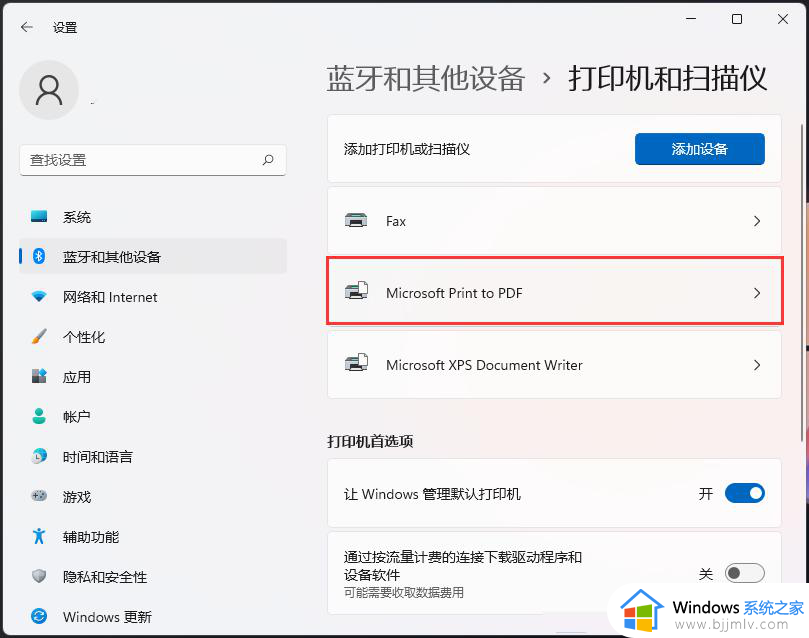This screenshot has width=809, height=638.
Task: Click the Bluetooth icon in the sidebar
Action: pyautogui.click(x=39, y=256)
